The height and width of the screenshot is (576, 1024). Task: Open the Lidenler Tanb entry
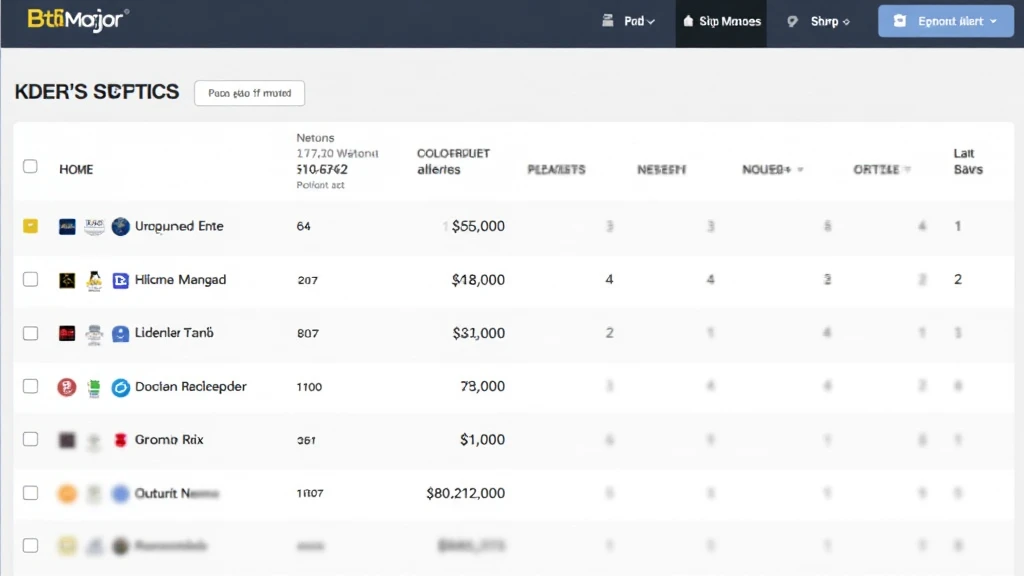(174, 332)
